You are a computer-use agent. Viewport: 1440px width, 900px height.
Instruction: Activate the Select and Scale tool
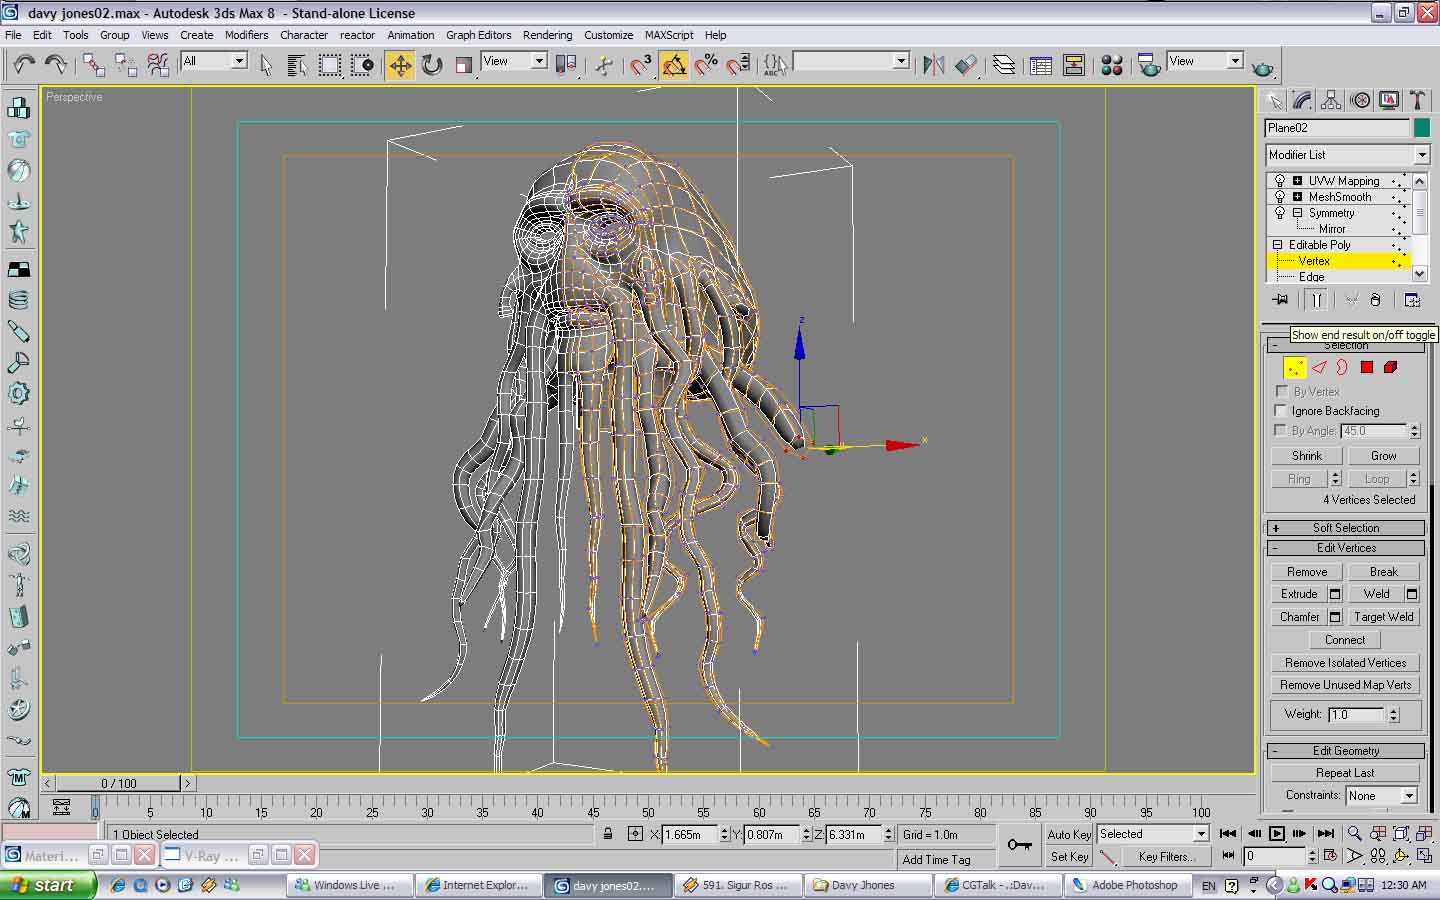tap(463, 65)
